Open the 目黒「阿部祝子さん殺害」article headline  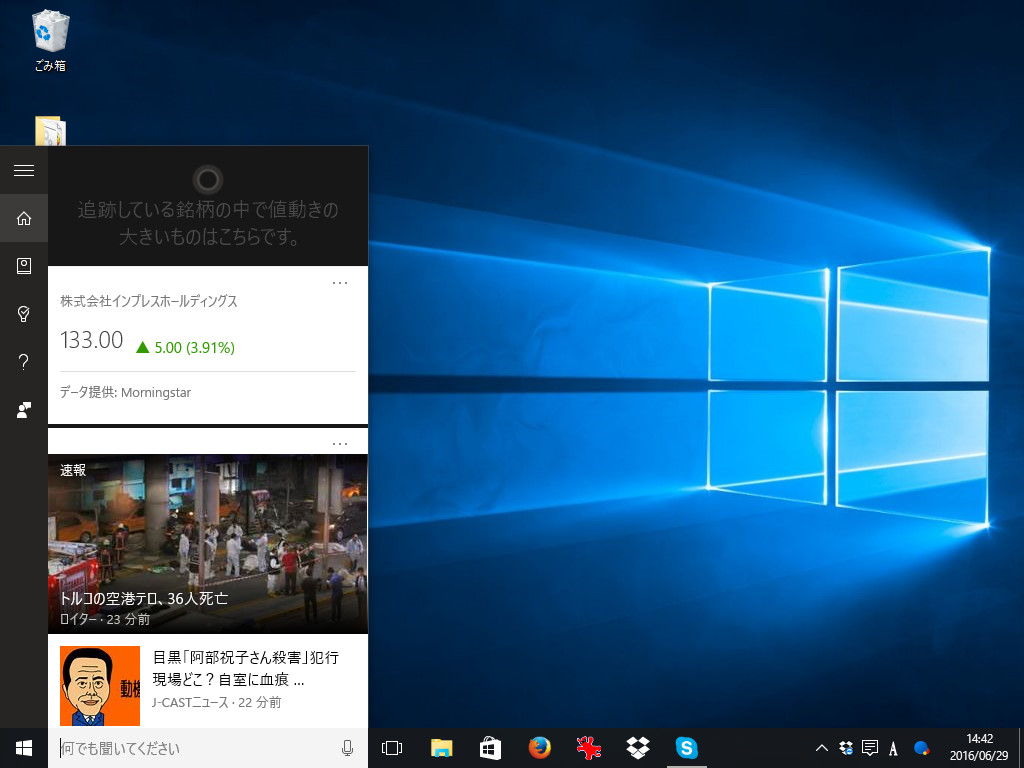246,668
